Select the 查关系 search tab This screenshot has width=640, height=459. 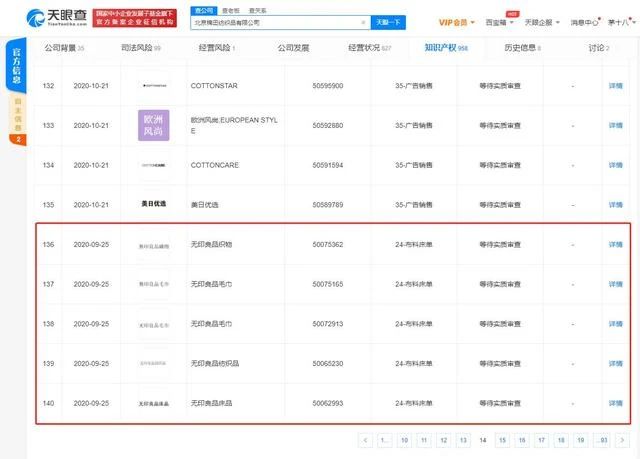(257, 11)
